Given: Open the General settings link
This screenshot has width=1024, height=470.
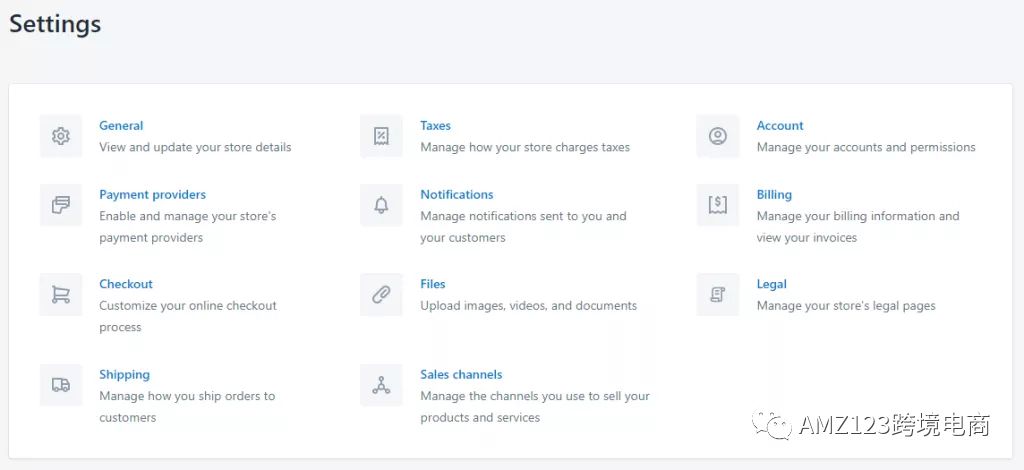Looking at the screenshot, I should (x=121, y=126).
